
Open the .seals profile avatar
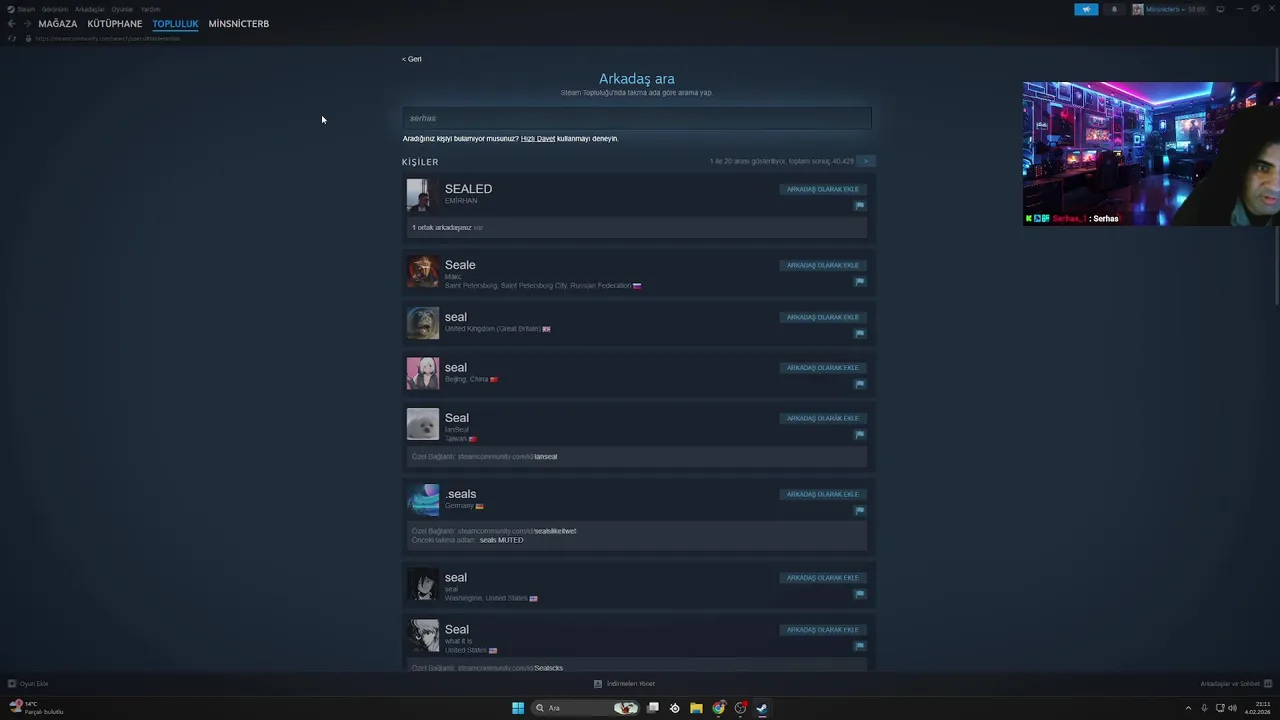422,500
